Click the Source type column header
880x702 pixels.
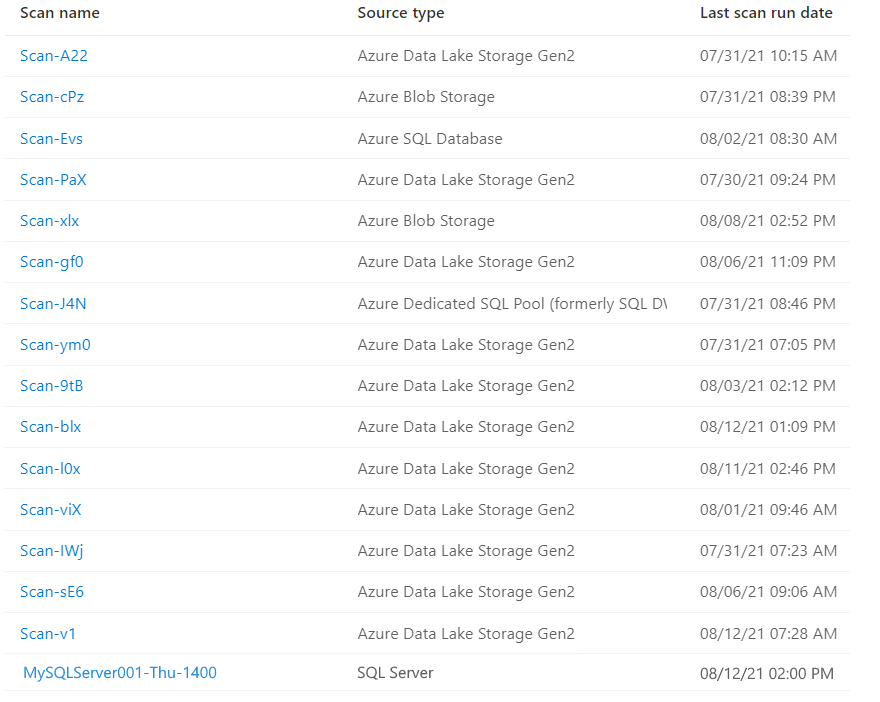[x=401, y=14]
